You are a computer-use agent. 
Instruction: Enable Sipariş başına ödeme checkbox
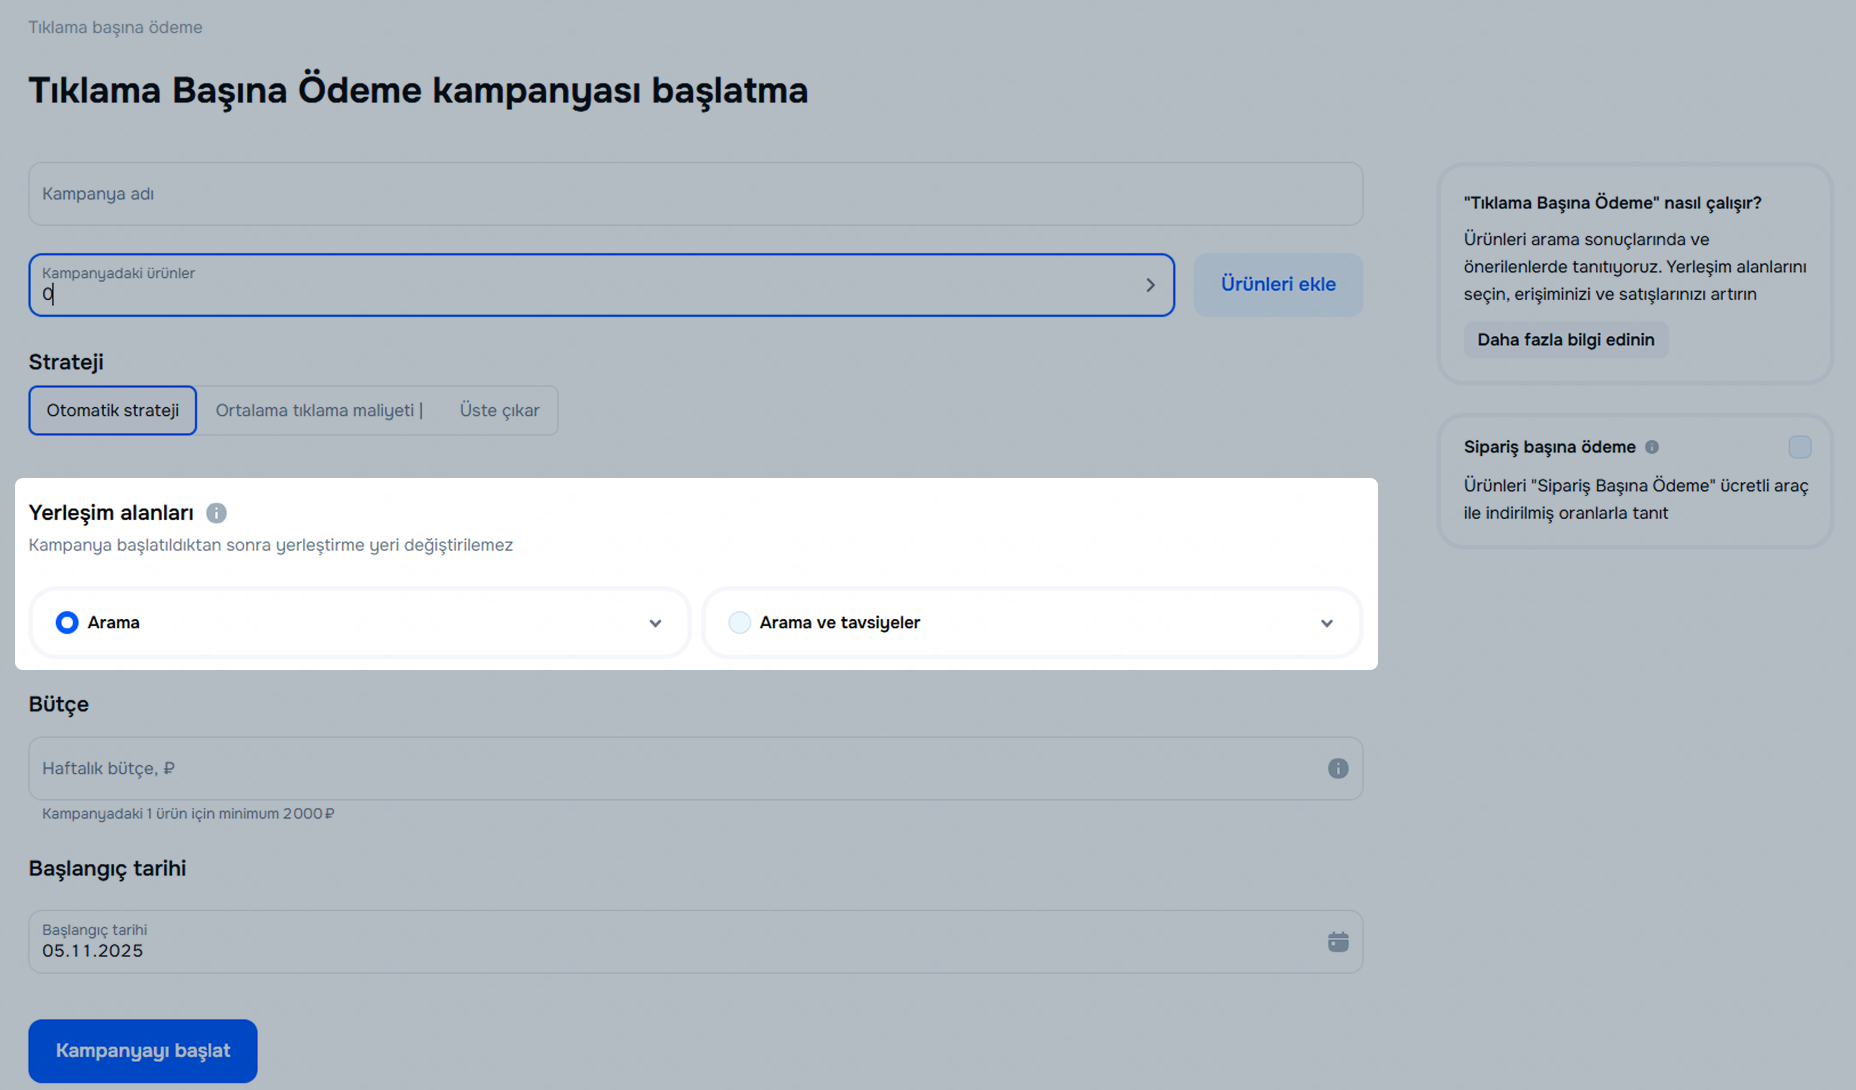click(1799, 447)
